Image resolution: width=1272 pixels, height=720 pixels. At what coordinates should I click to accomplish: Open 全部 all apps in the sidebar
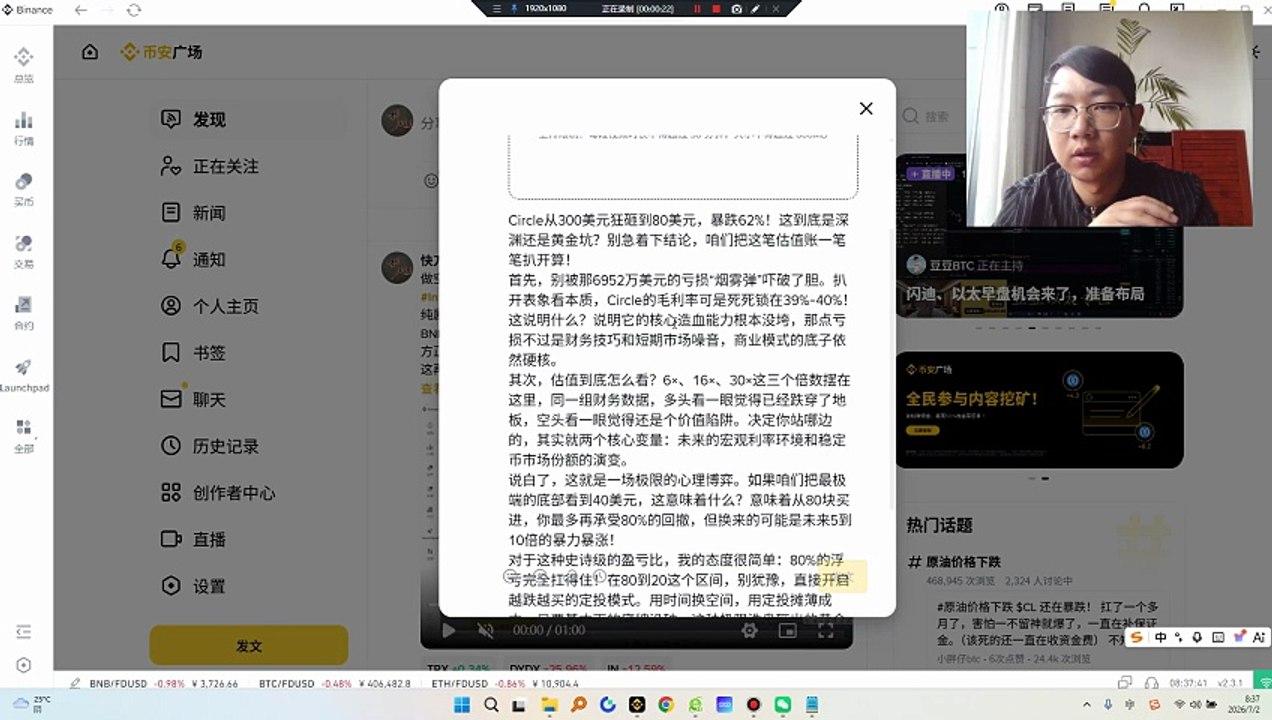(23, 436)
